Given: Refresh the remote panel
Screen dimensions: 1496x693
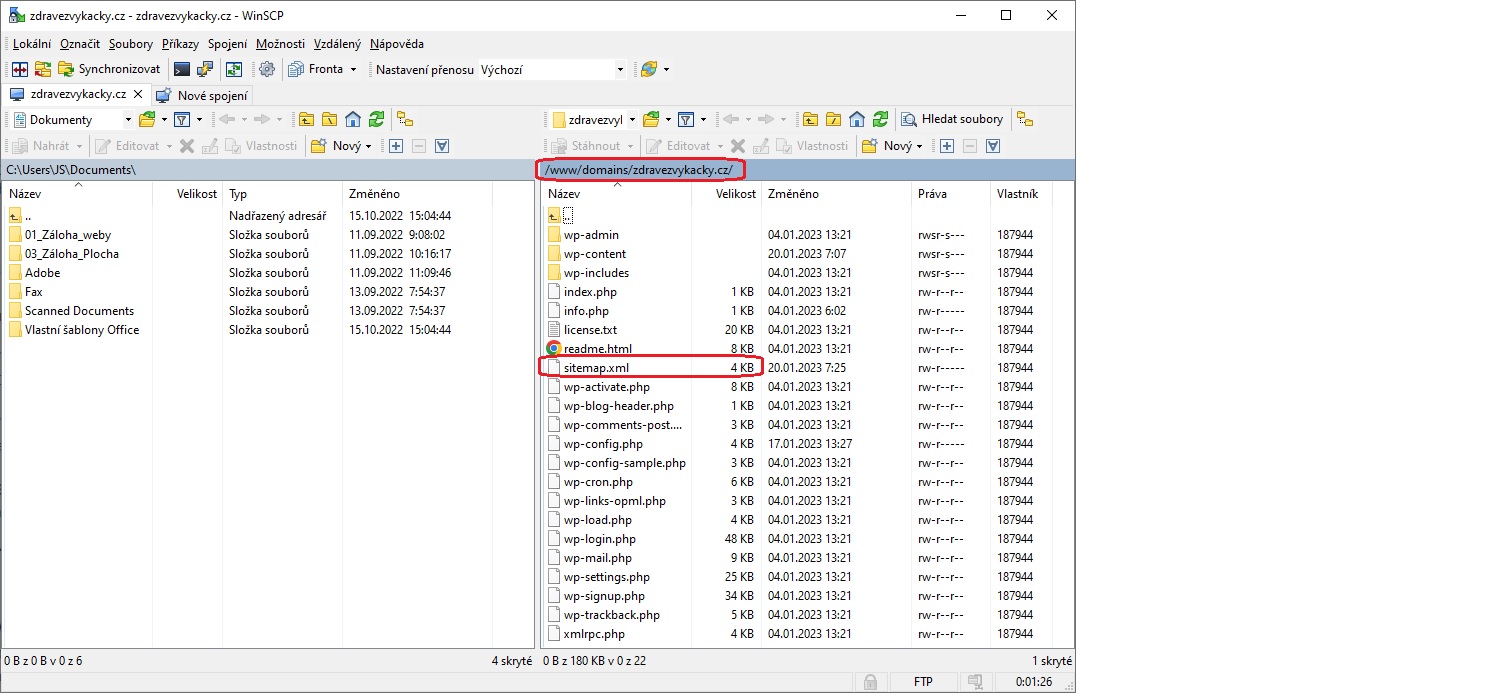Looking at the screenshot, I should click(880, 119).
